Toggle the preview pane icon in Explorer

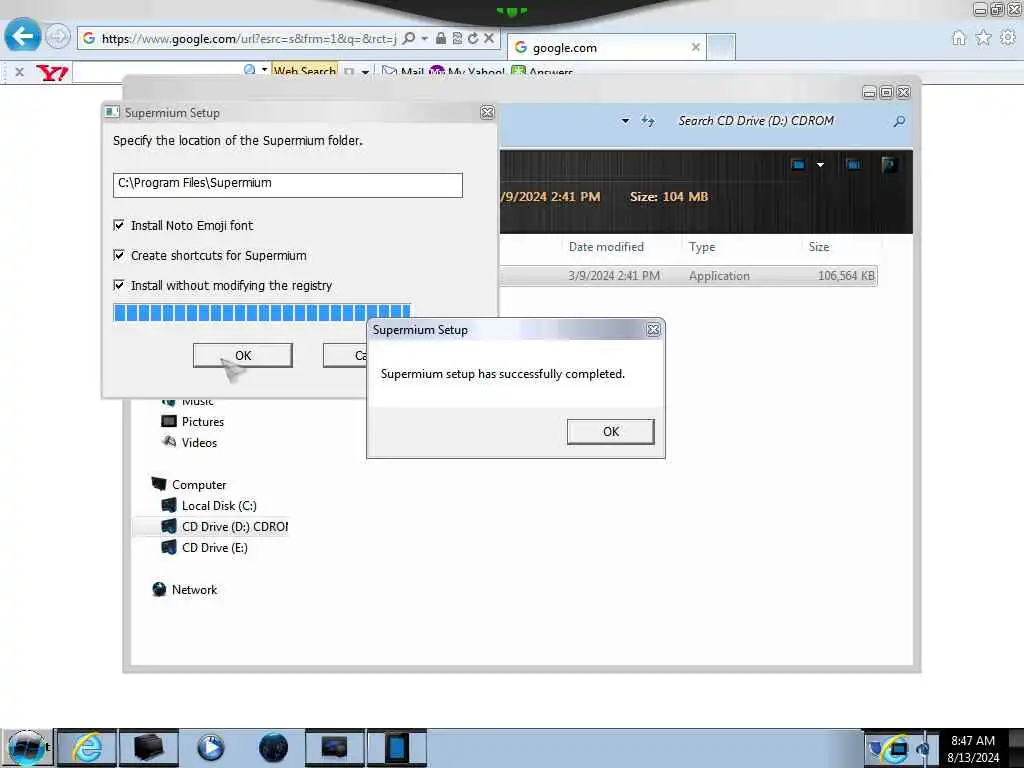coord(853,165)
